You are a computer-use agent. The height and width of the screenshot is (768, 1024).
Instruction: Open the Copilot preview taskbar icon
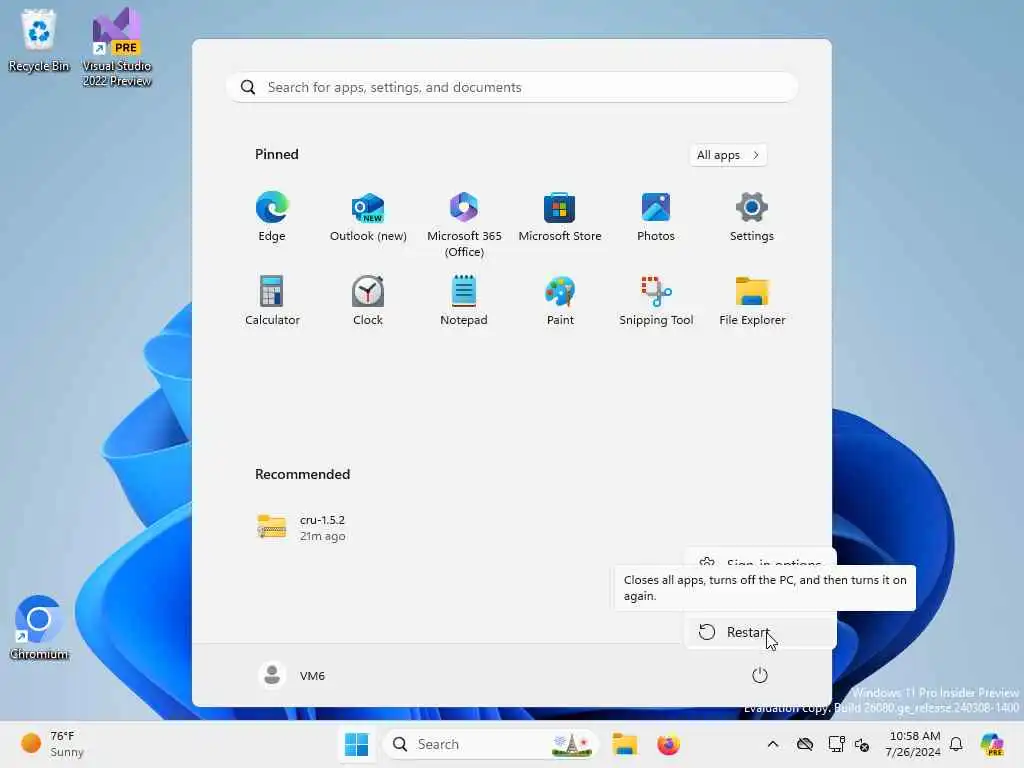pyautogui.click(x=992, y=744)
